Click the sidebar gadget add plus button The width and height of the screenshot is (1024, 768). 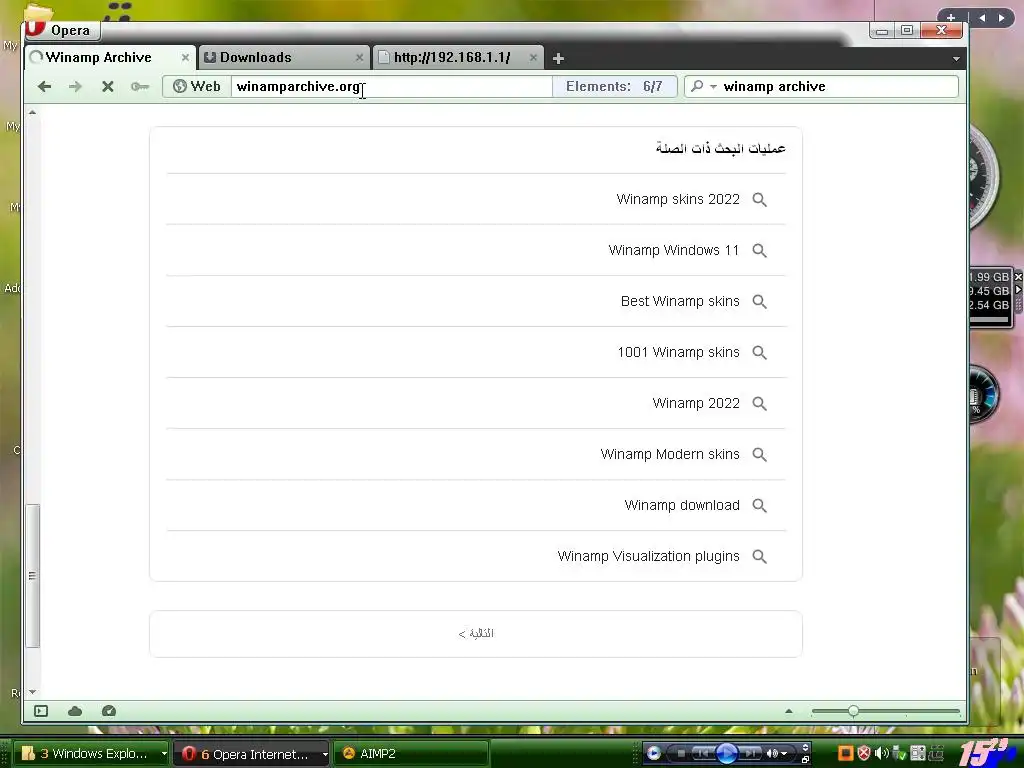click(951, 18)
